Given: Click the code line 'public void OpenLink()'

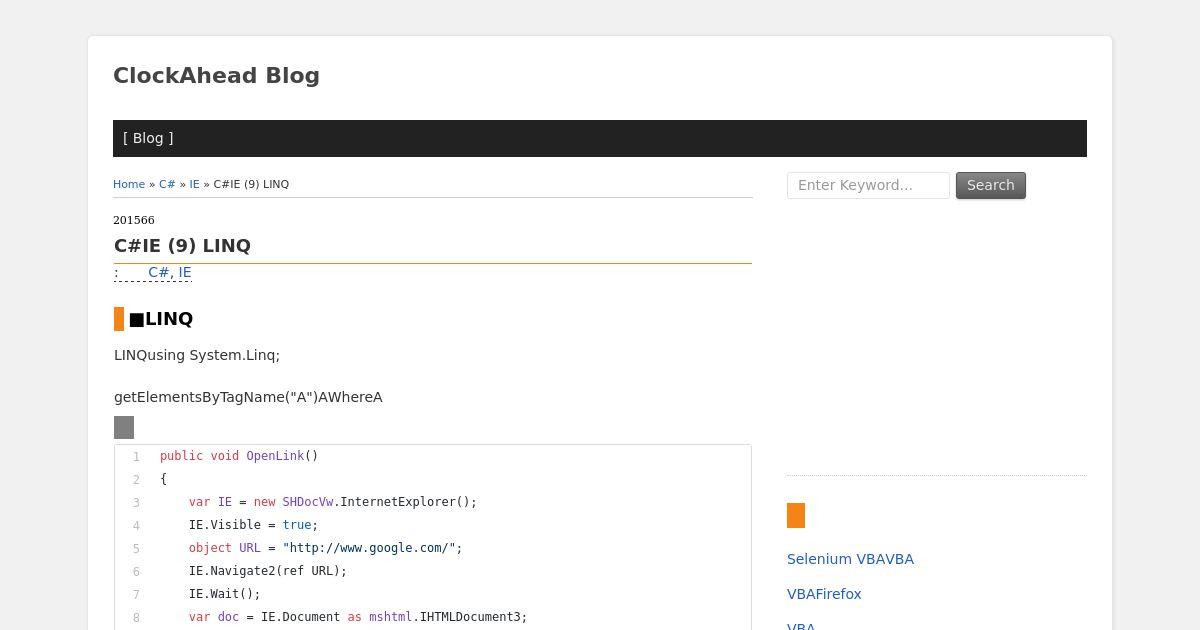Looking at the screenshot, I should pyautogui.click(x=239, y=456).
